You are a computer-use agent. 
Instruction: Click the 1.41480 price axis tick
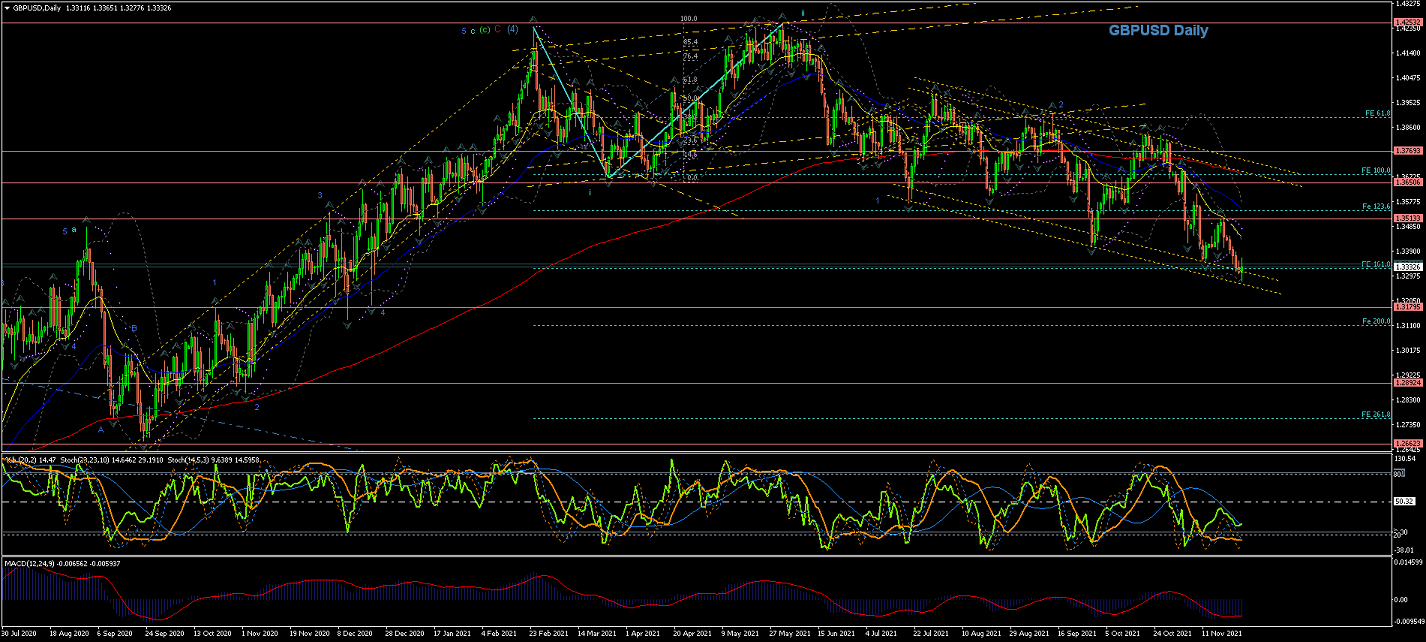(1407, 54)
